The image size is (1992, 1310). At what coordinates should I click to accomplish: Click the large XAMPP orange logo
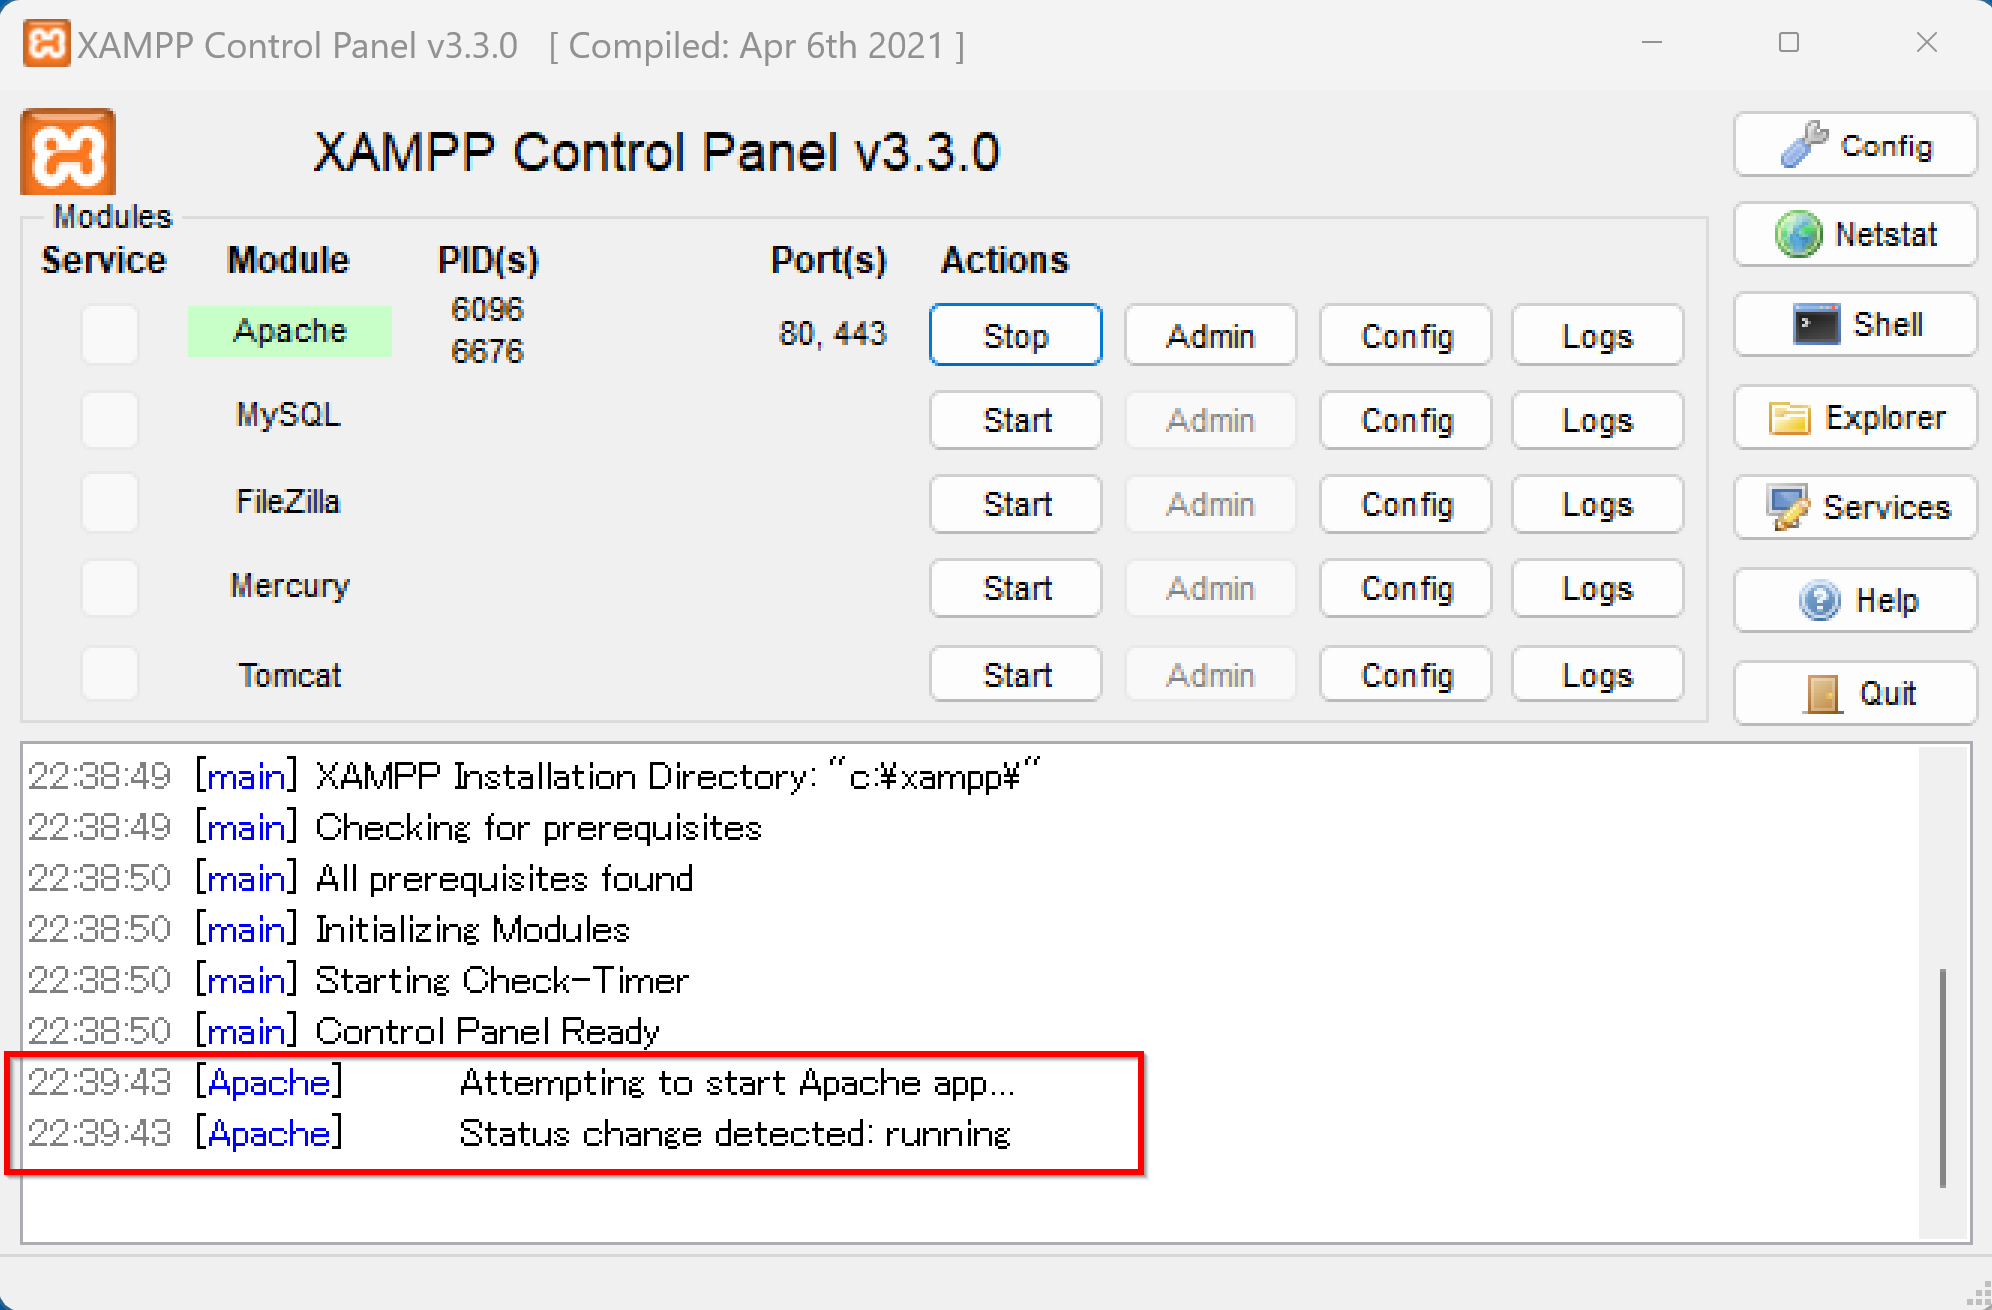click(x=68, y=152)
